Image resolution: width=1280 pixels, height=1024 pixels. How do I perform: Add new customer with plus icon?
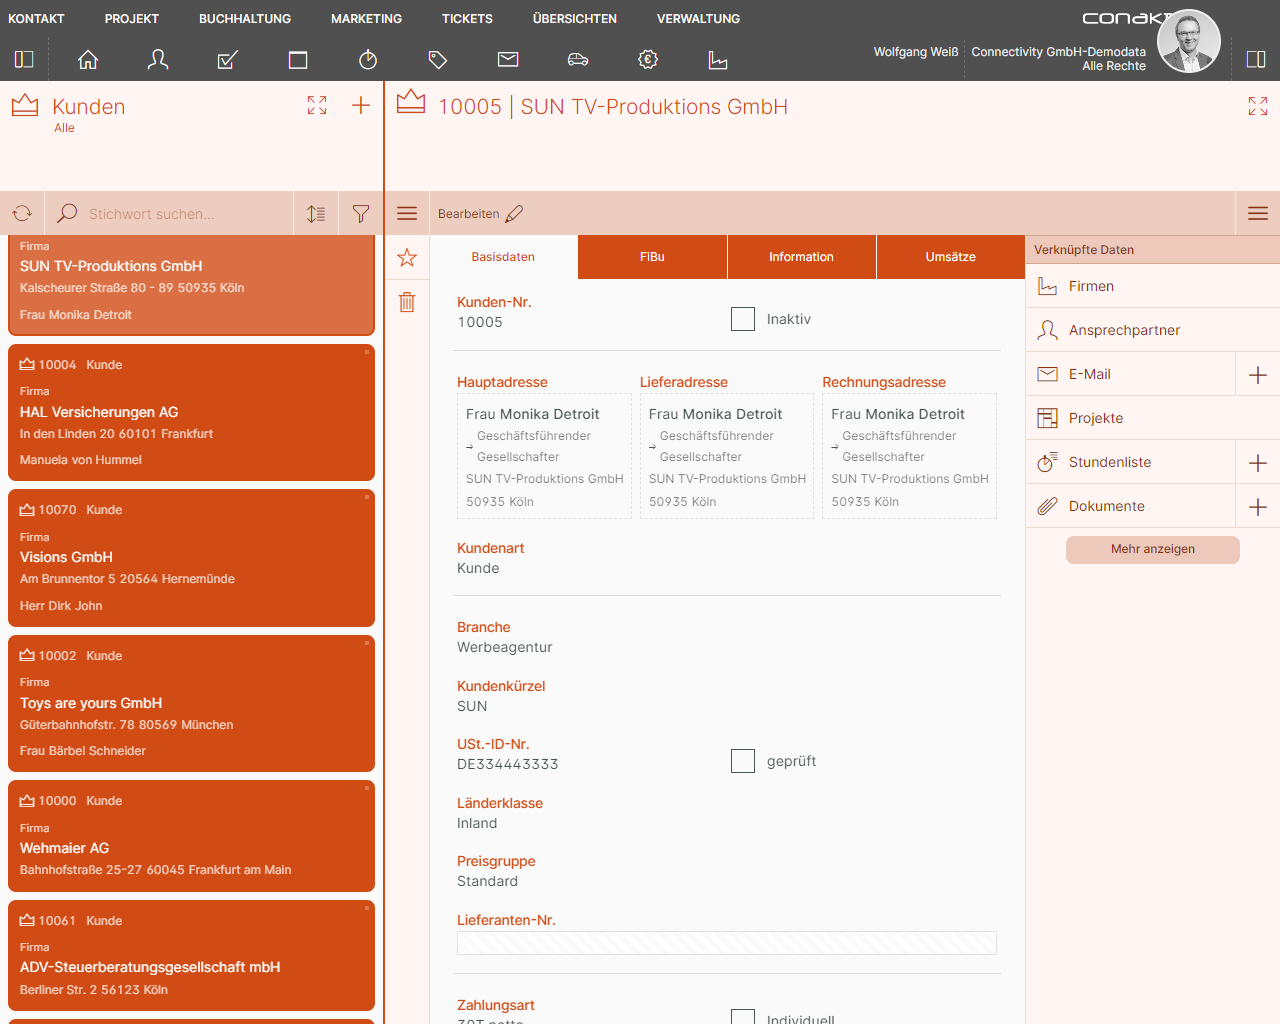[x=361, y=105]
